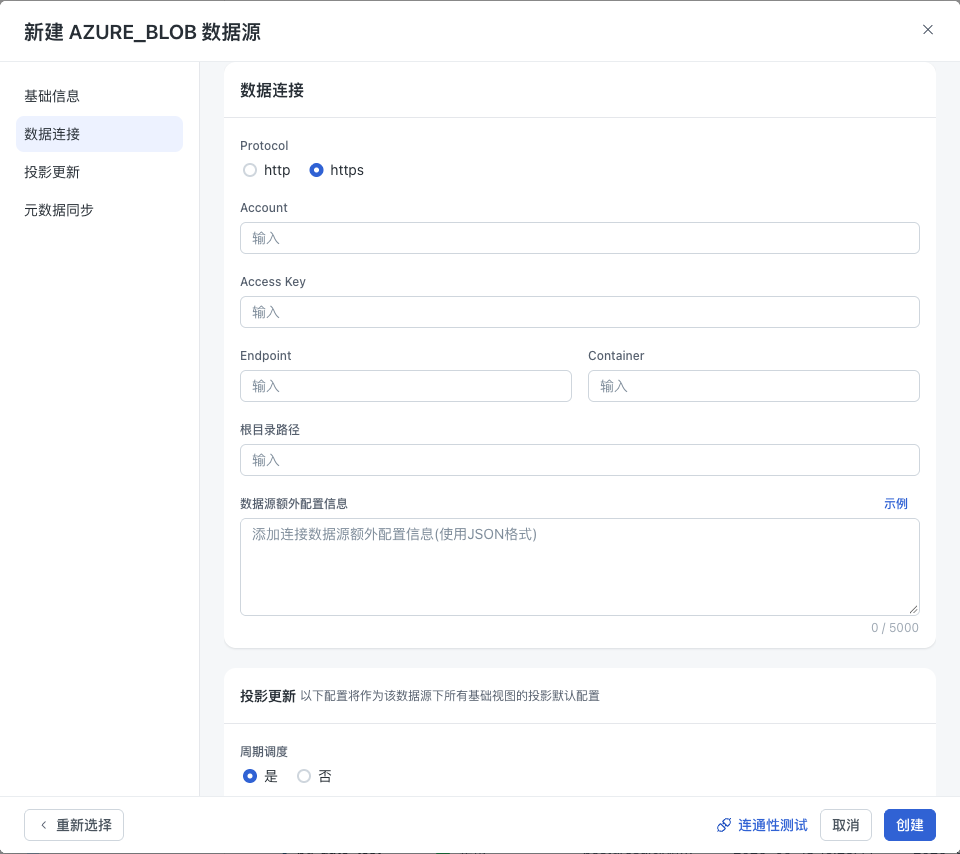This screenshot has width=960, height=854.
Task: Select the https protocol radio
Action: coord(316,170)
